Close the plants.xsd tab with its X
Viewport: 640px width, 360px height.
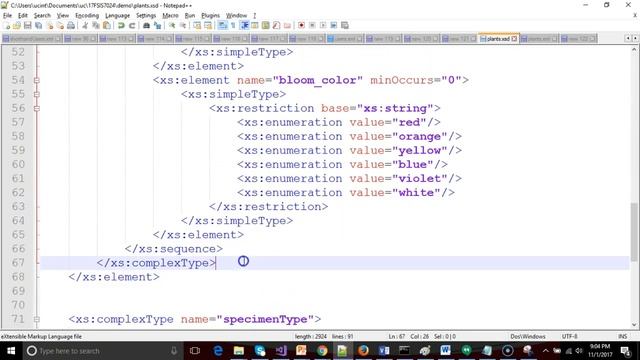point(514,39)
